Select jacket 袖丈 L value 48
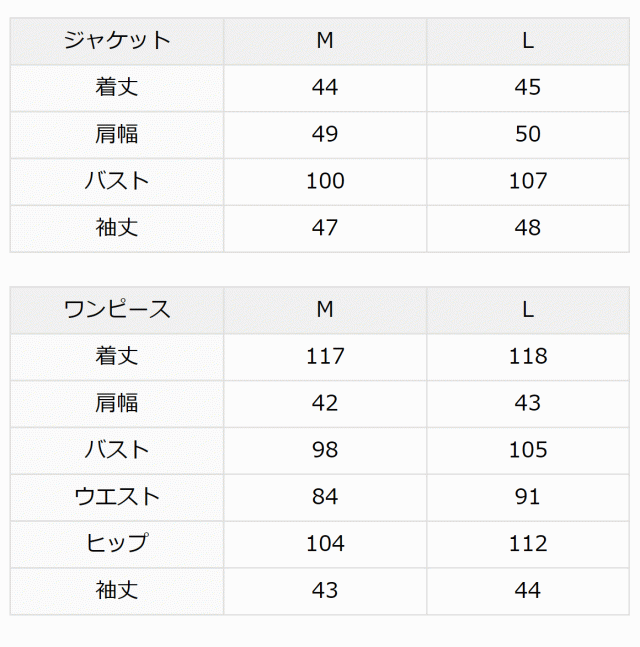The image size is (640, 647). (x=528, y=228)
